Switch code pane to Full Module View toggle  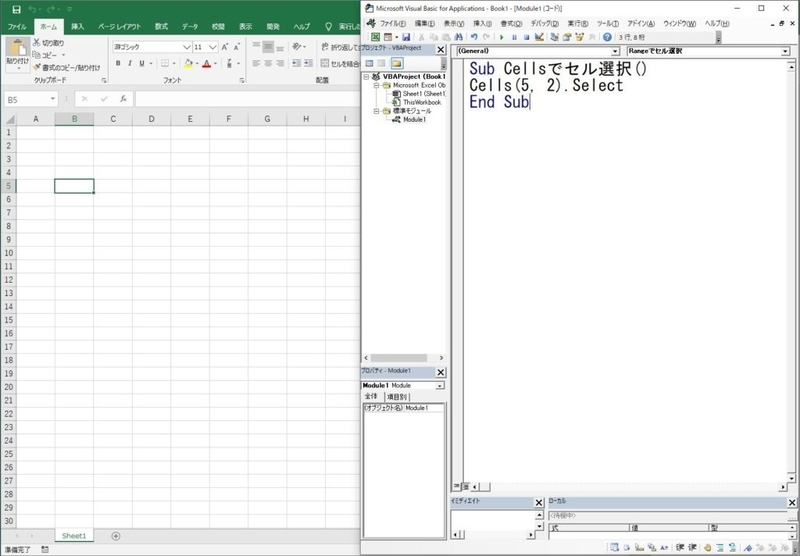(466, 487)
